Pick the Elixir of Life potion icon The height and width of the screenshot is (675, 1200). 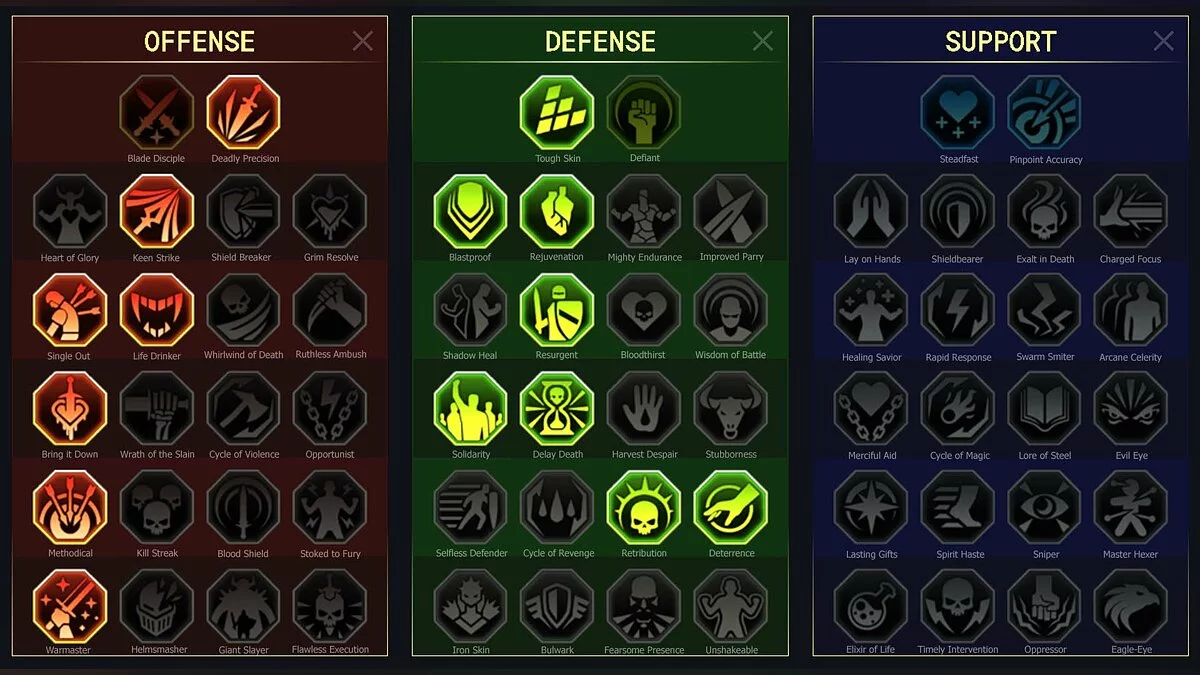871,606
